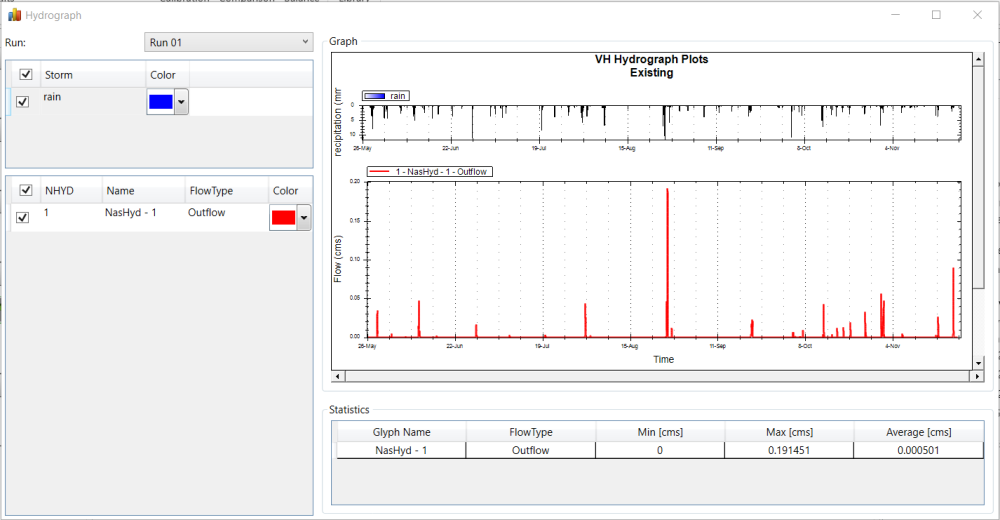Click the Average [cms] column header
Image resolution: width=1000 pixels, height=520 pixels.
tap(917, 432)
